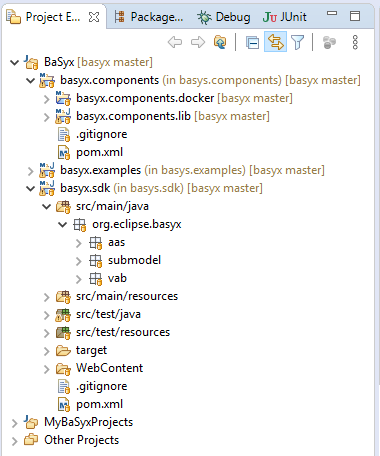The width and height of the screenshot is (380, 456).
Task: Expand the vab package
Action: (x=78, y=279)
